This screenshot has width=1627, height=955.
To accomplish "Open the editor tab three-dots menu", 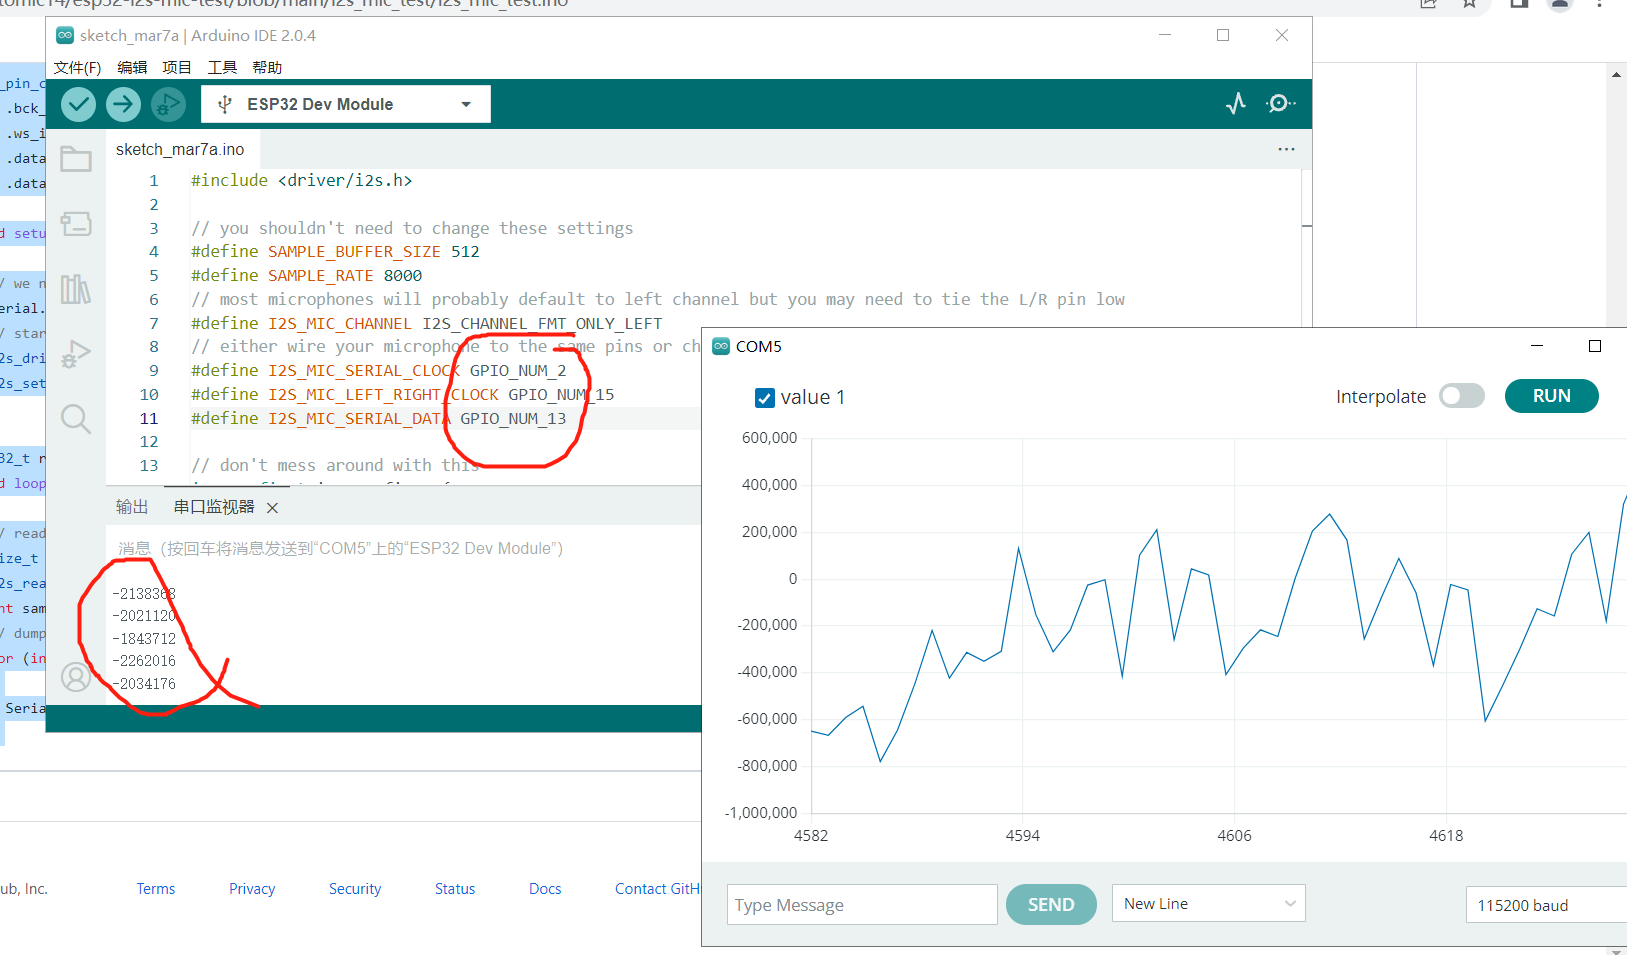I will (1286, 149).
